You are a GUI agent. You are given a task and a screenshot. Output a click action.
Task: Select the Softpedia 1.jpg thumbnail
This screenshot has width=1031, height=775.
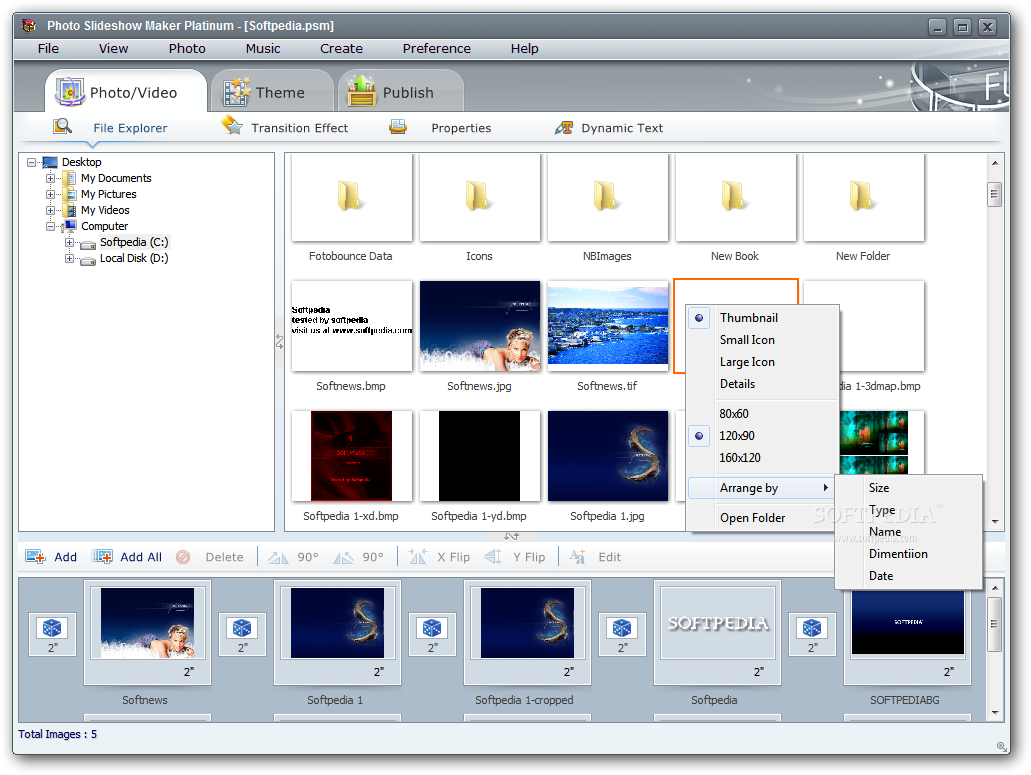pyautogui.click(x=607, y=456)
